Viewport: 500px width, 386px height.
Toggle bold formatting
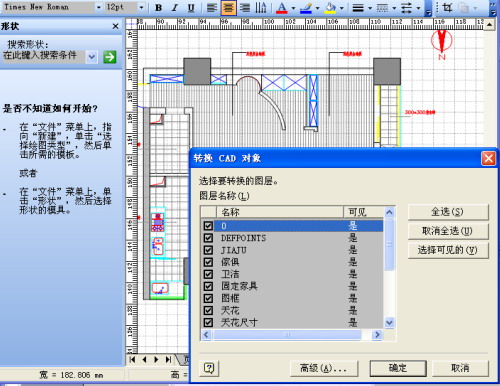tap(159, 8)
